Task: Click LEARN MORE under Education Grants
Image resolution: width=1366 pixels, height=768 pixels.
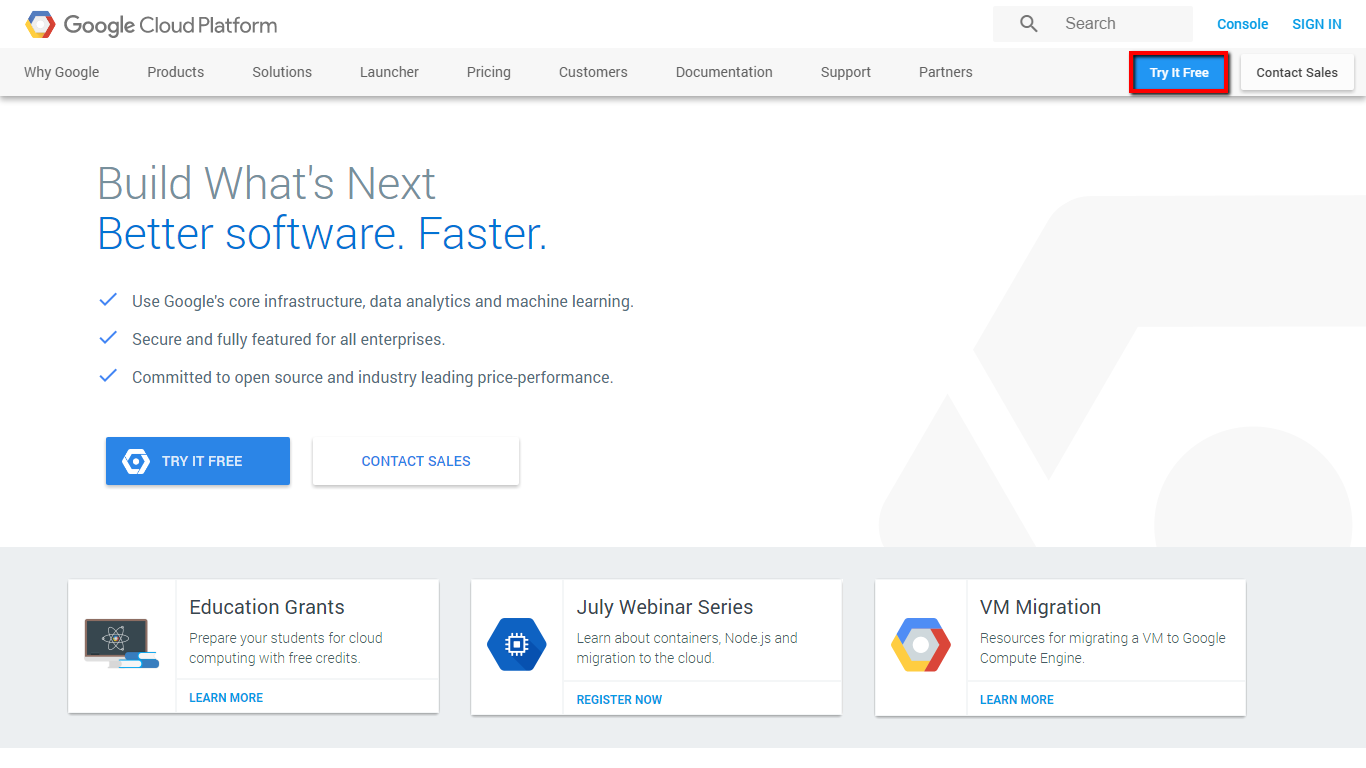Action: click(226, 698)
